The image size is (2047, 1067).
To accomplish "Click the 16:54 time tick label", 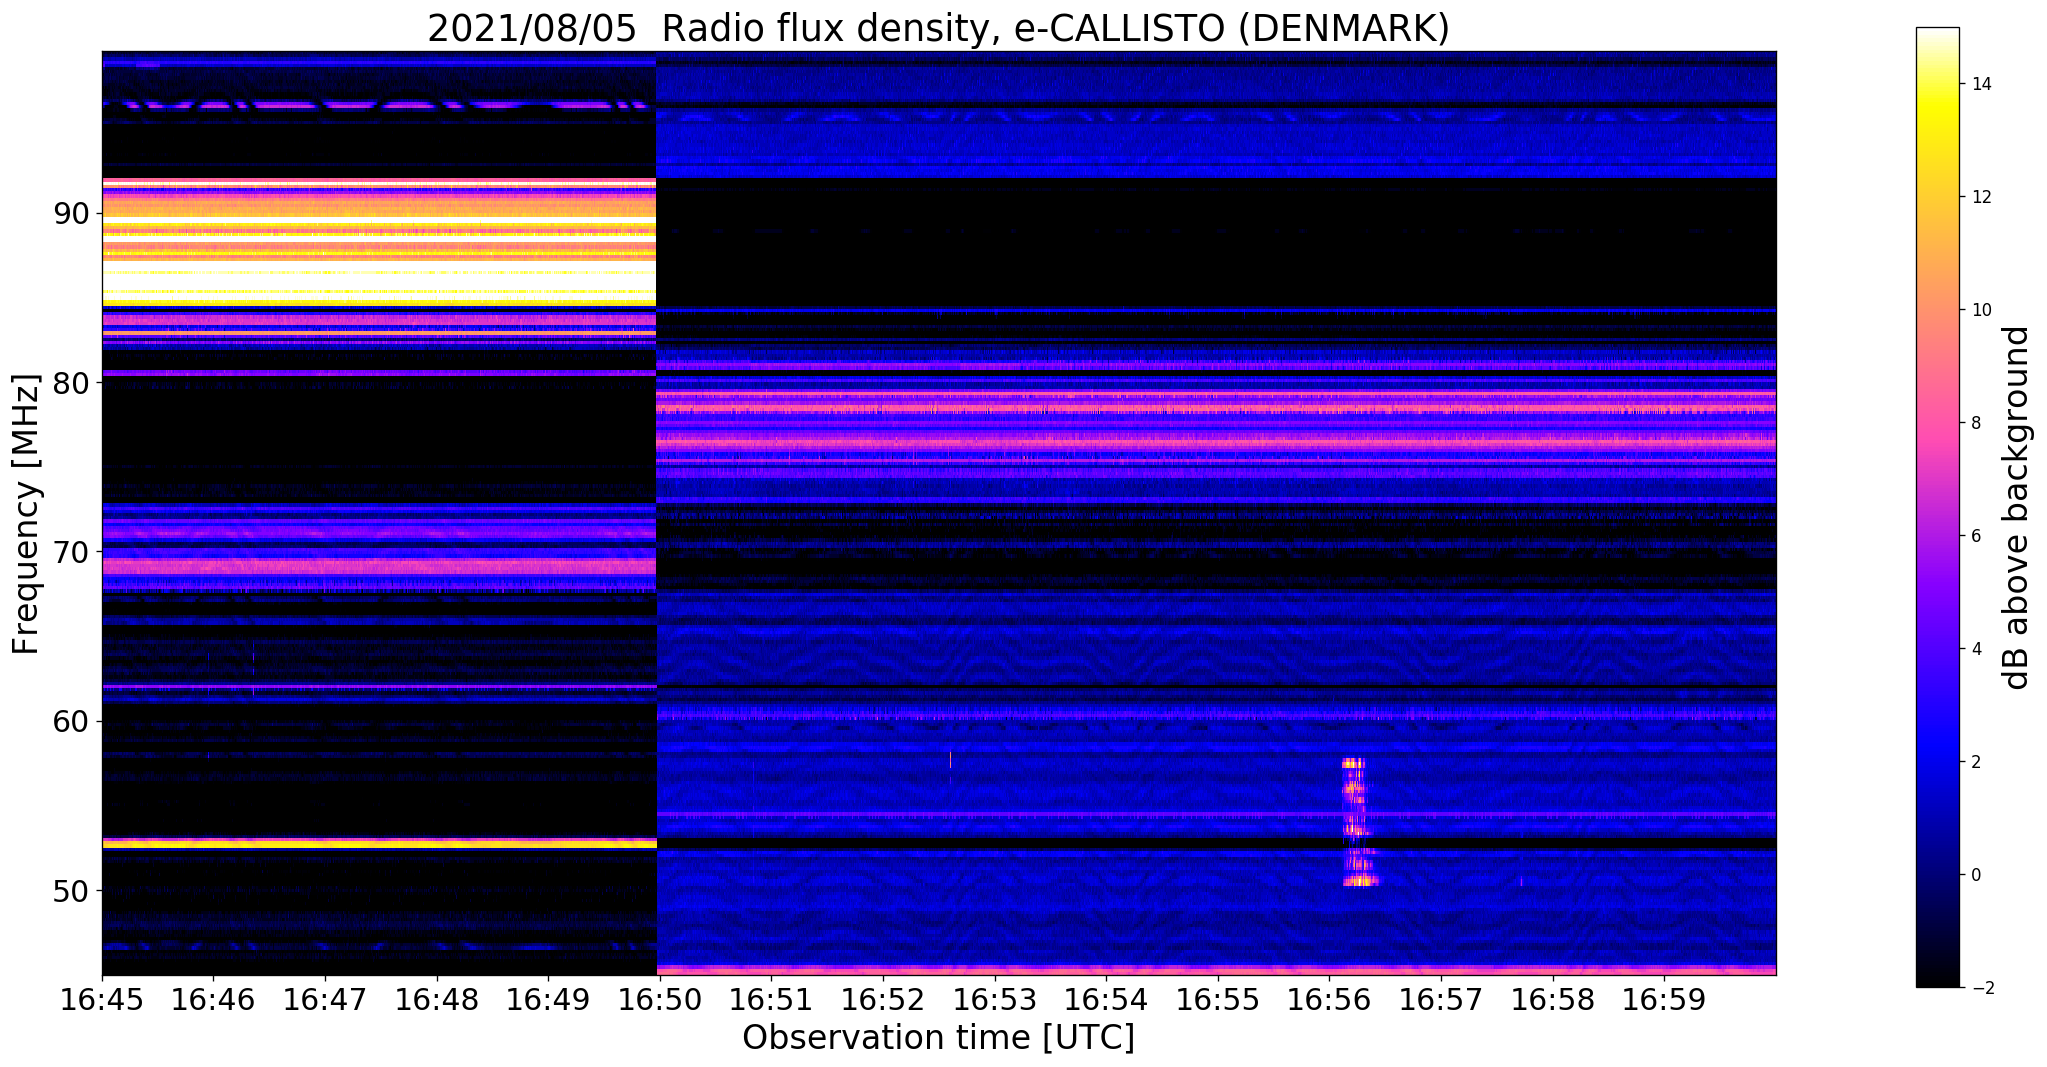I will pyautogui.click(x=1106, y=999).
